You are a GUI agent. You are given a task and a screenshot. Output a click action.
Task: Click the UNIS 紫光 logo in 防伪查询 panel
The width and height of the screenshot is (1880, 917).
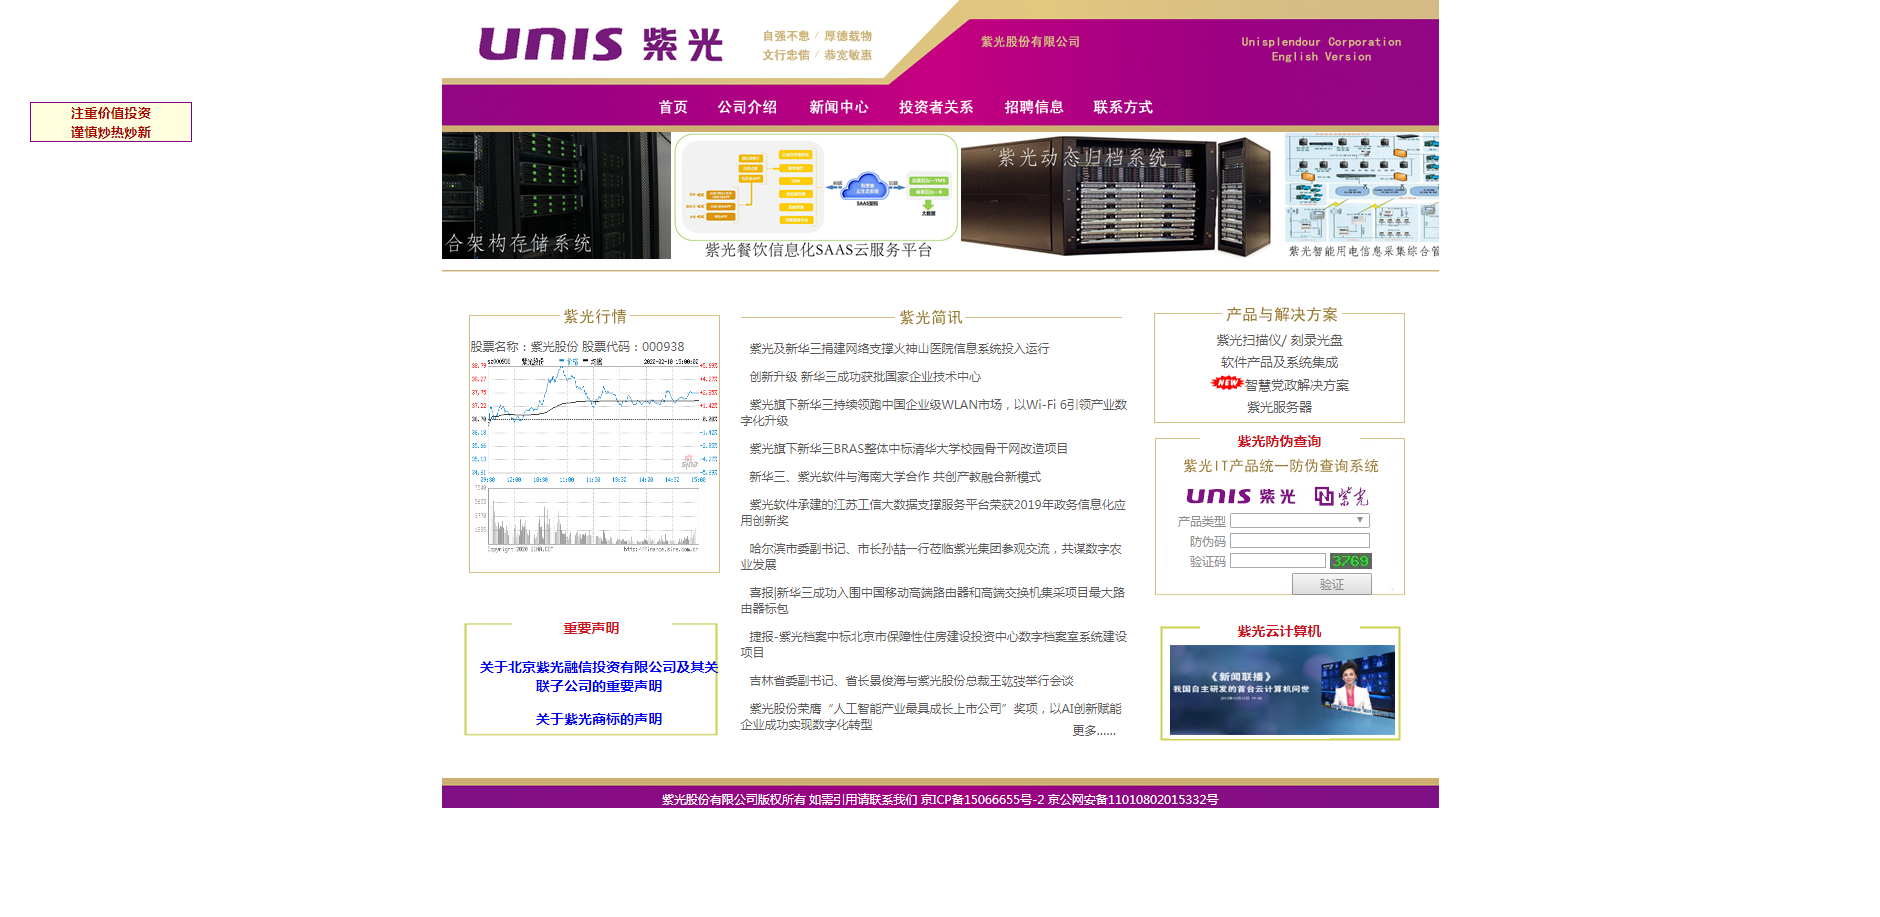click(x=1240, y=496)
